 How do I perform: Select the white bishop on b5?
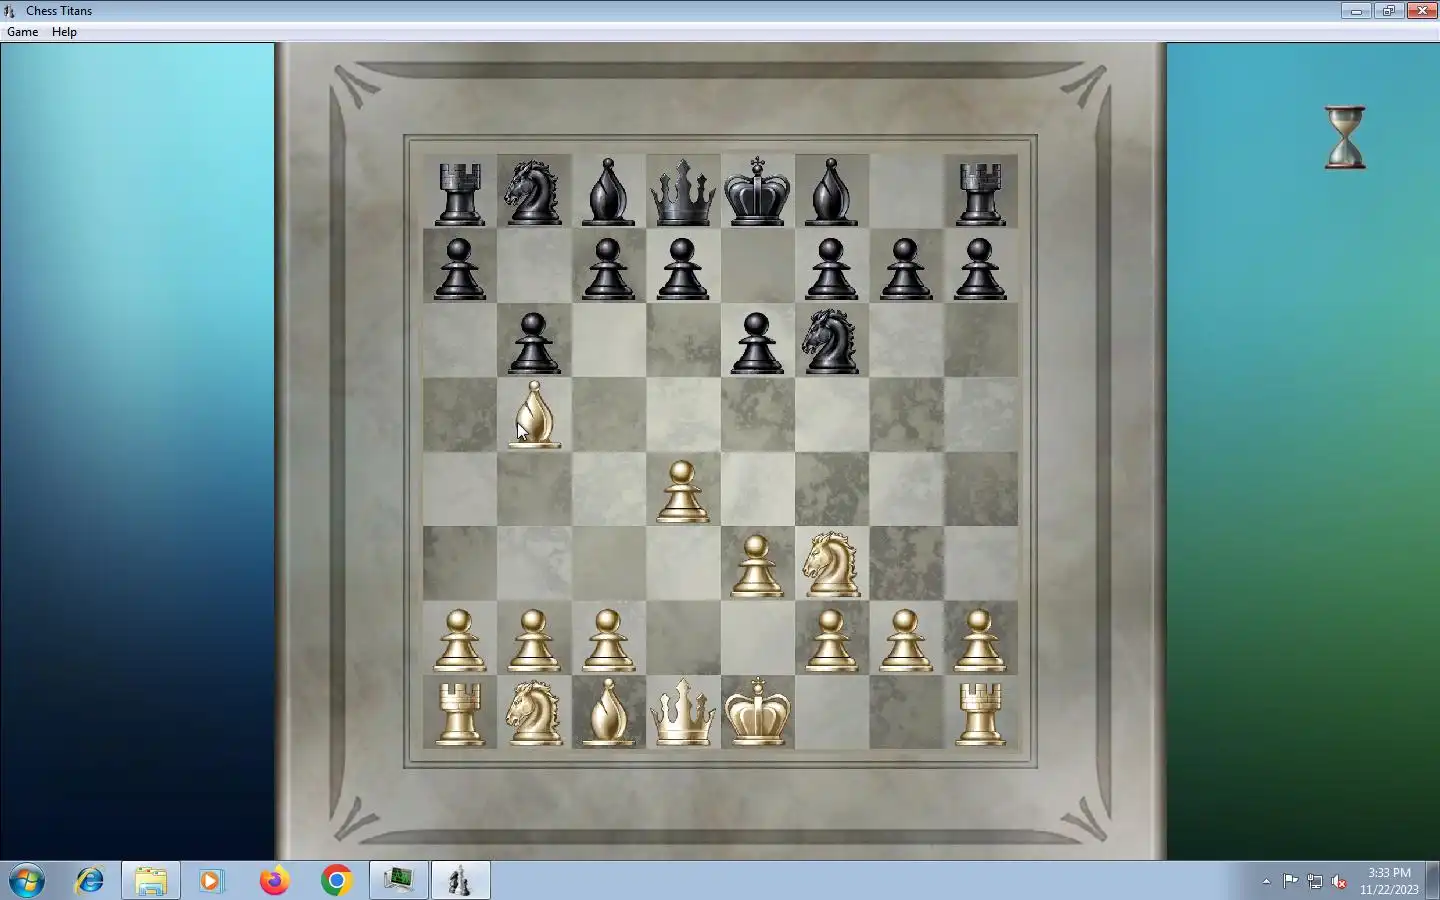point(534,414)
